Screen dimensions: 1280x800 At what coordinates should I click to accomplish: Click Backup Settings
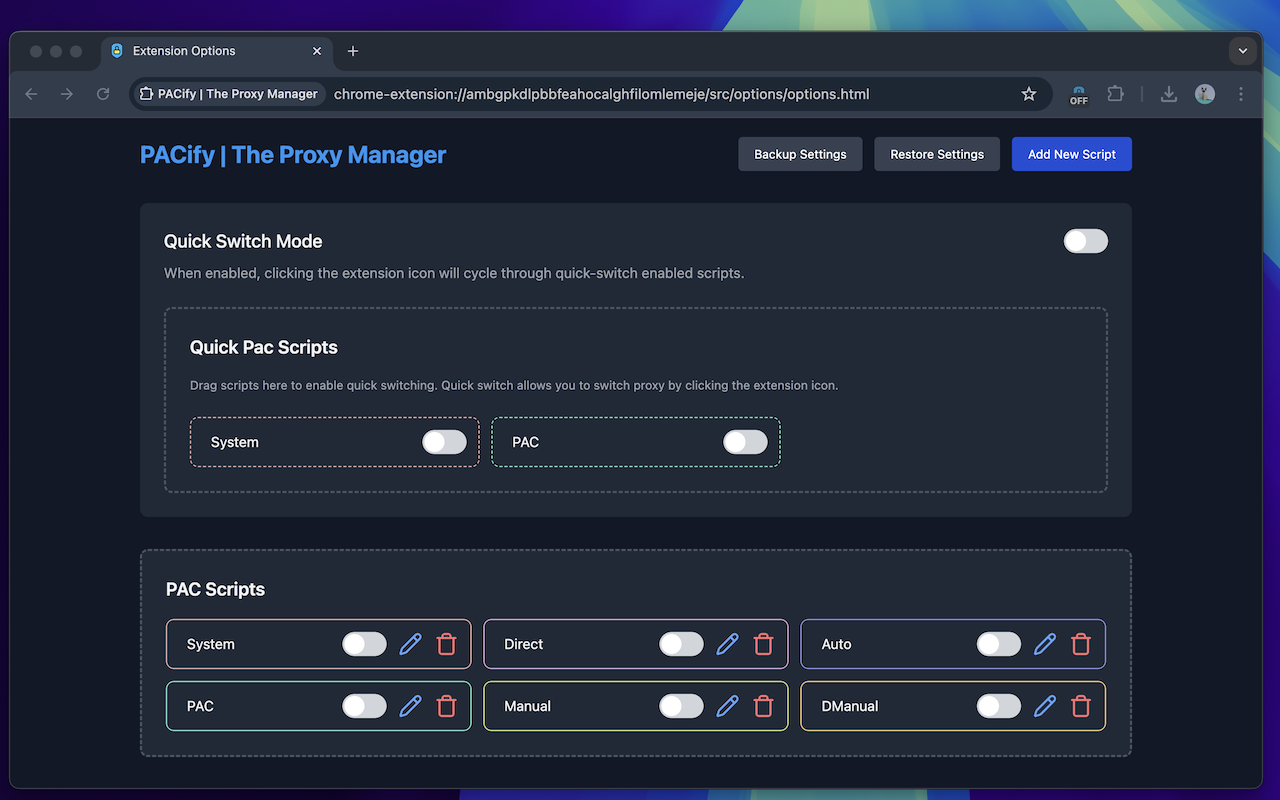coord(800,154)
